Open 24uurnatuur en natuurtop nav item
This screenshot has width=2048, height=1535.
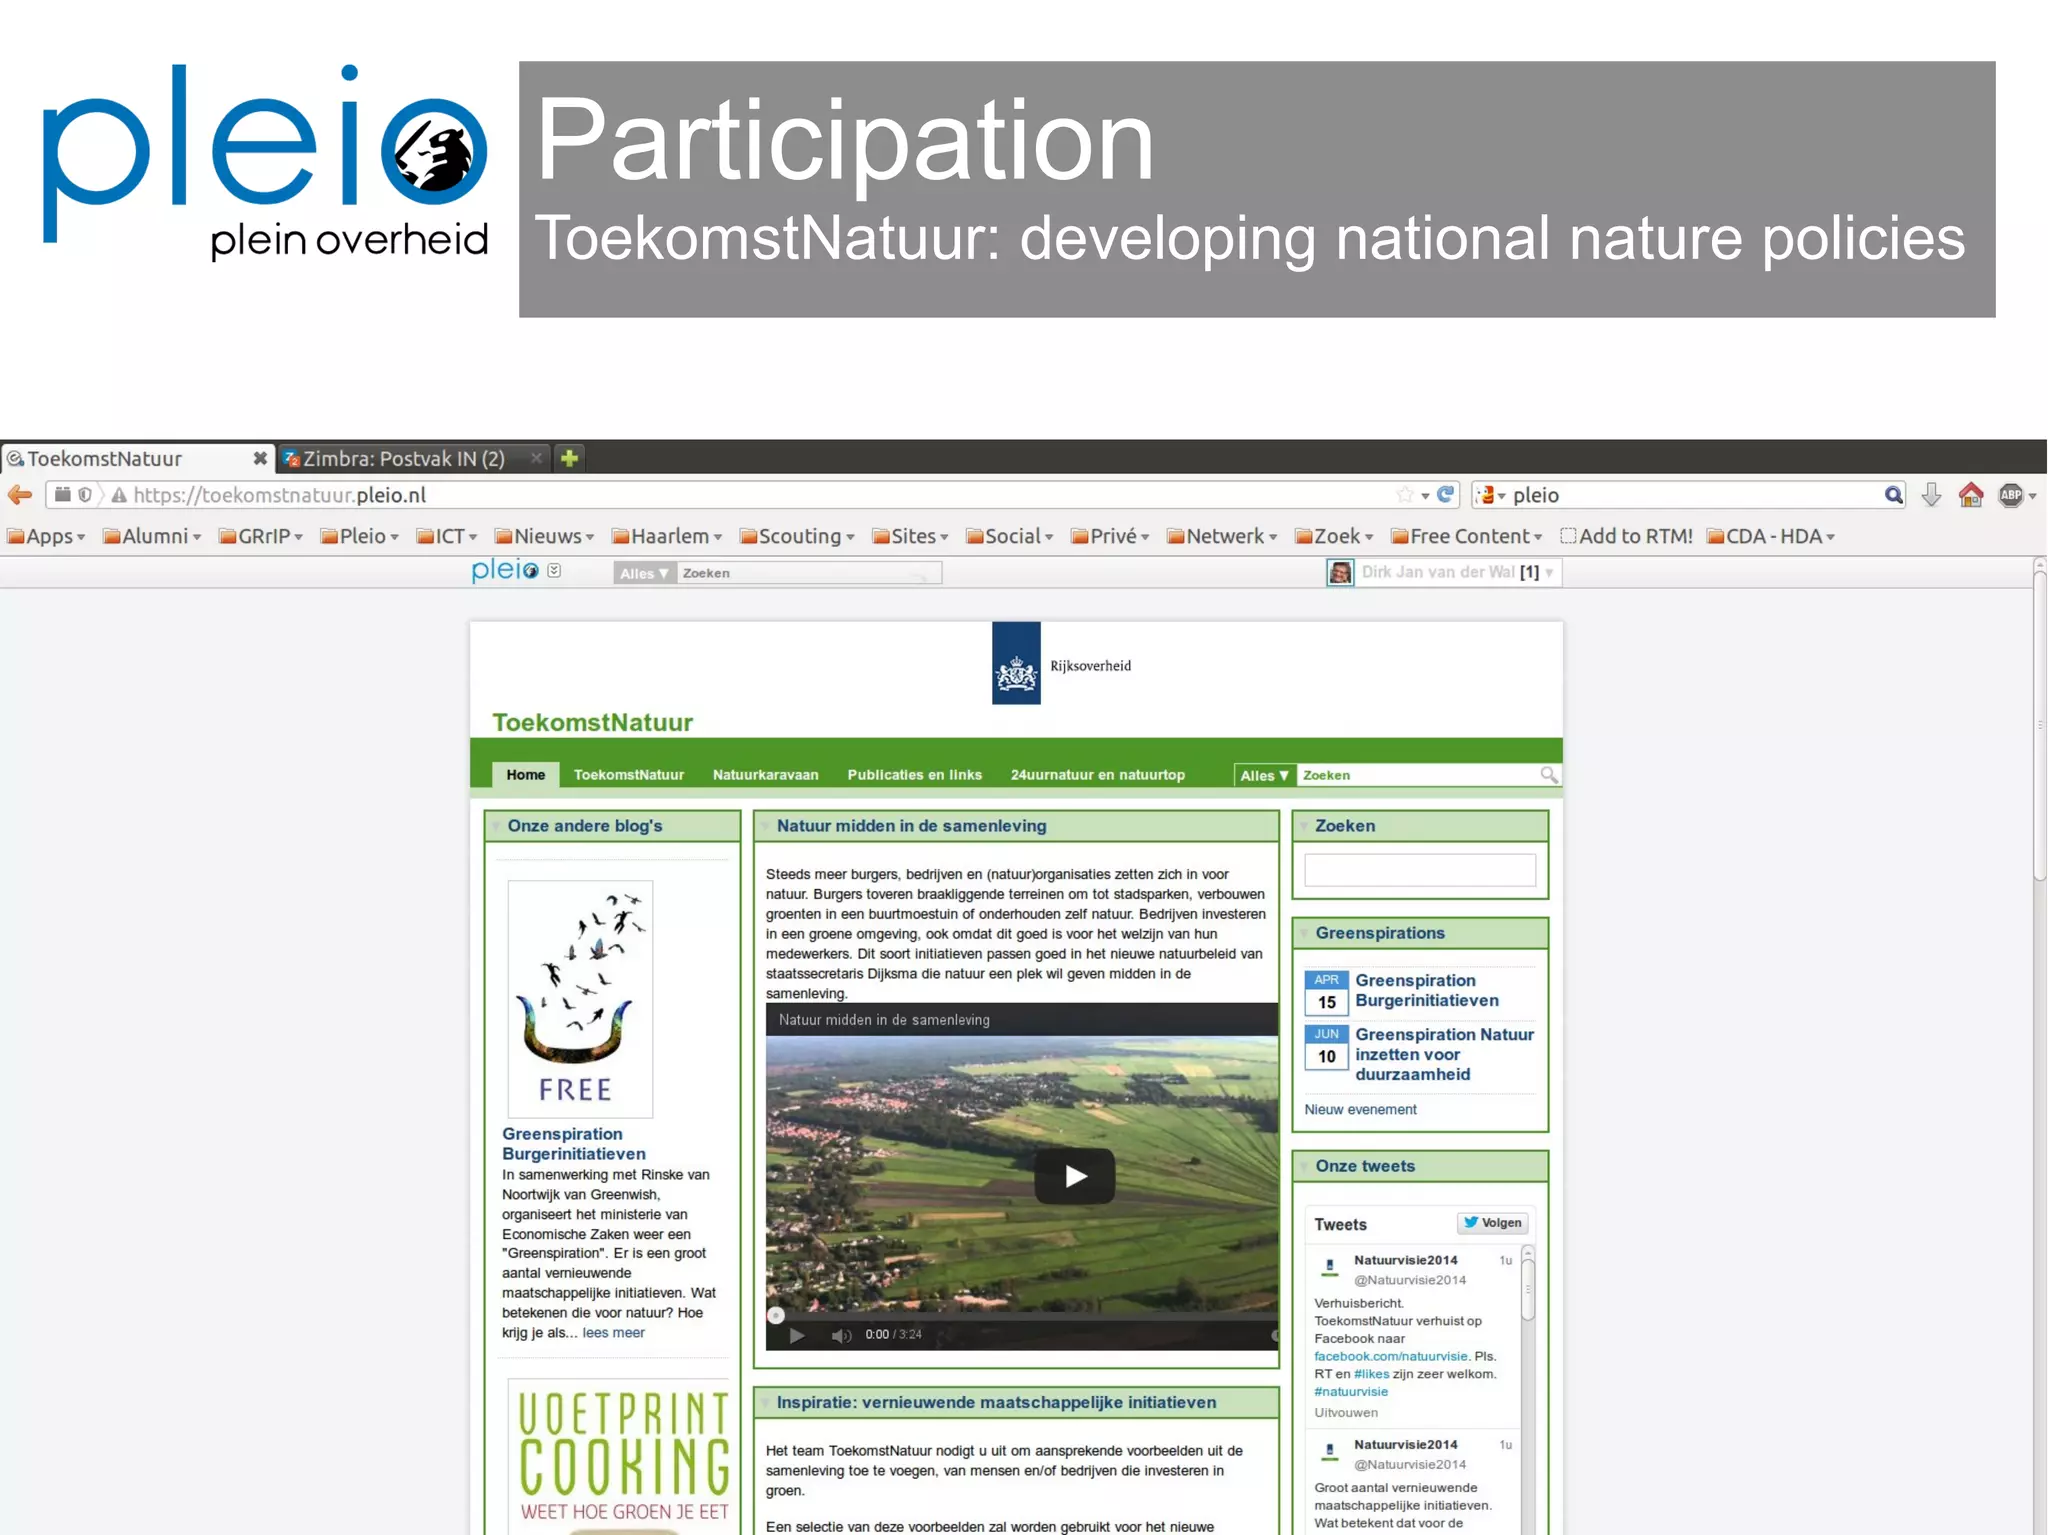(1097, 775)
